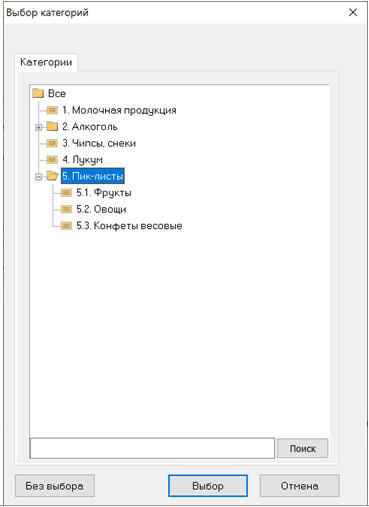This screenshot has height=507, width=369.
Task: Cancel the dialog with Отмена
Action: [299, 486]
